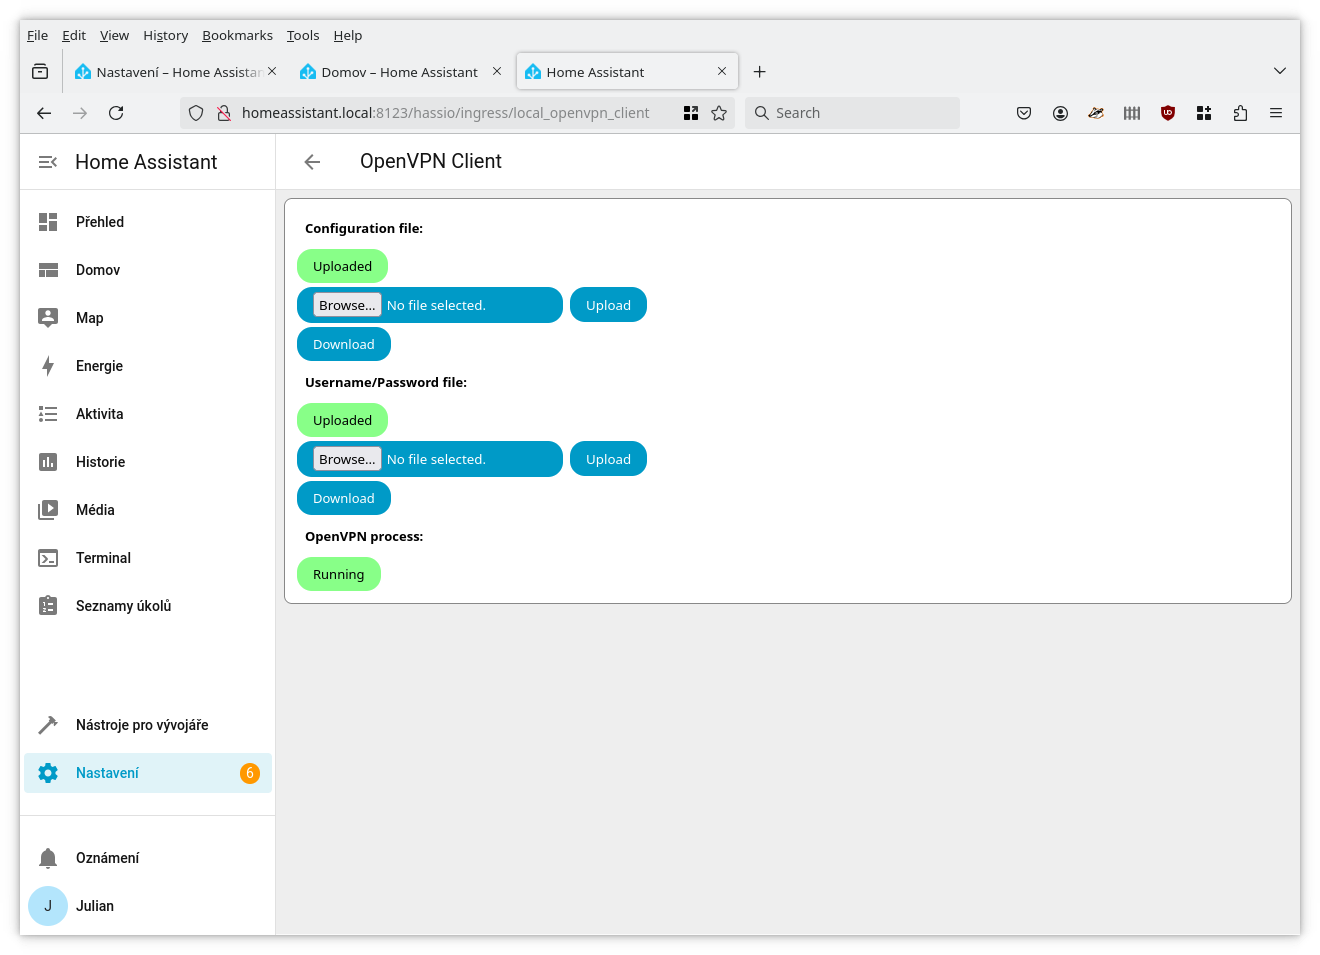Expand the list all tabs chevron

[x=1280, y=71]
